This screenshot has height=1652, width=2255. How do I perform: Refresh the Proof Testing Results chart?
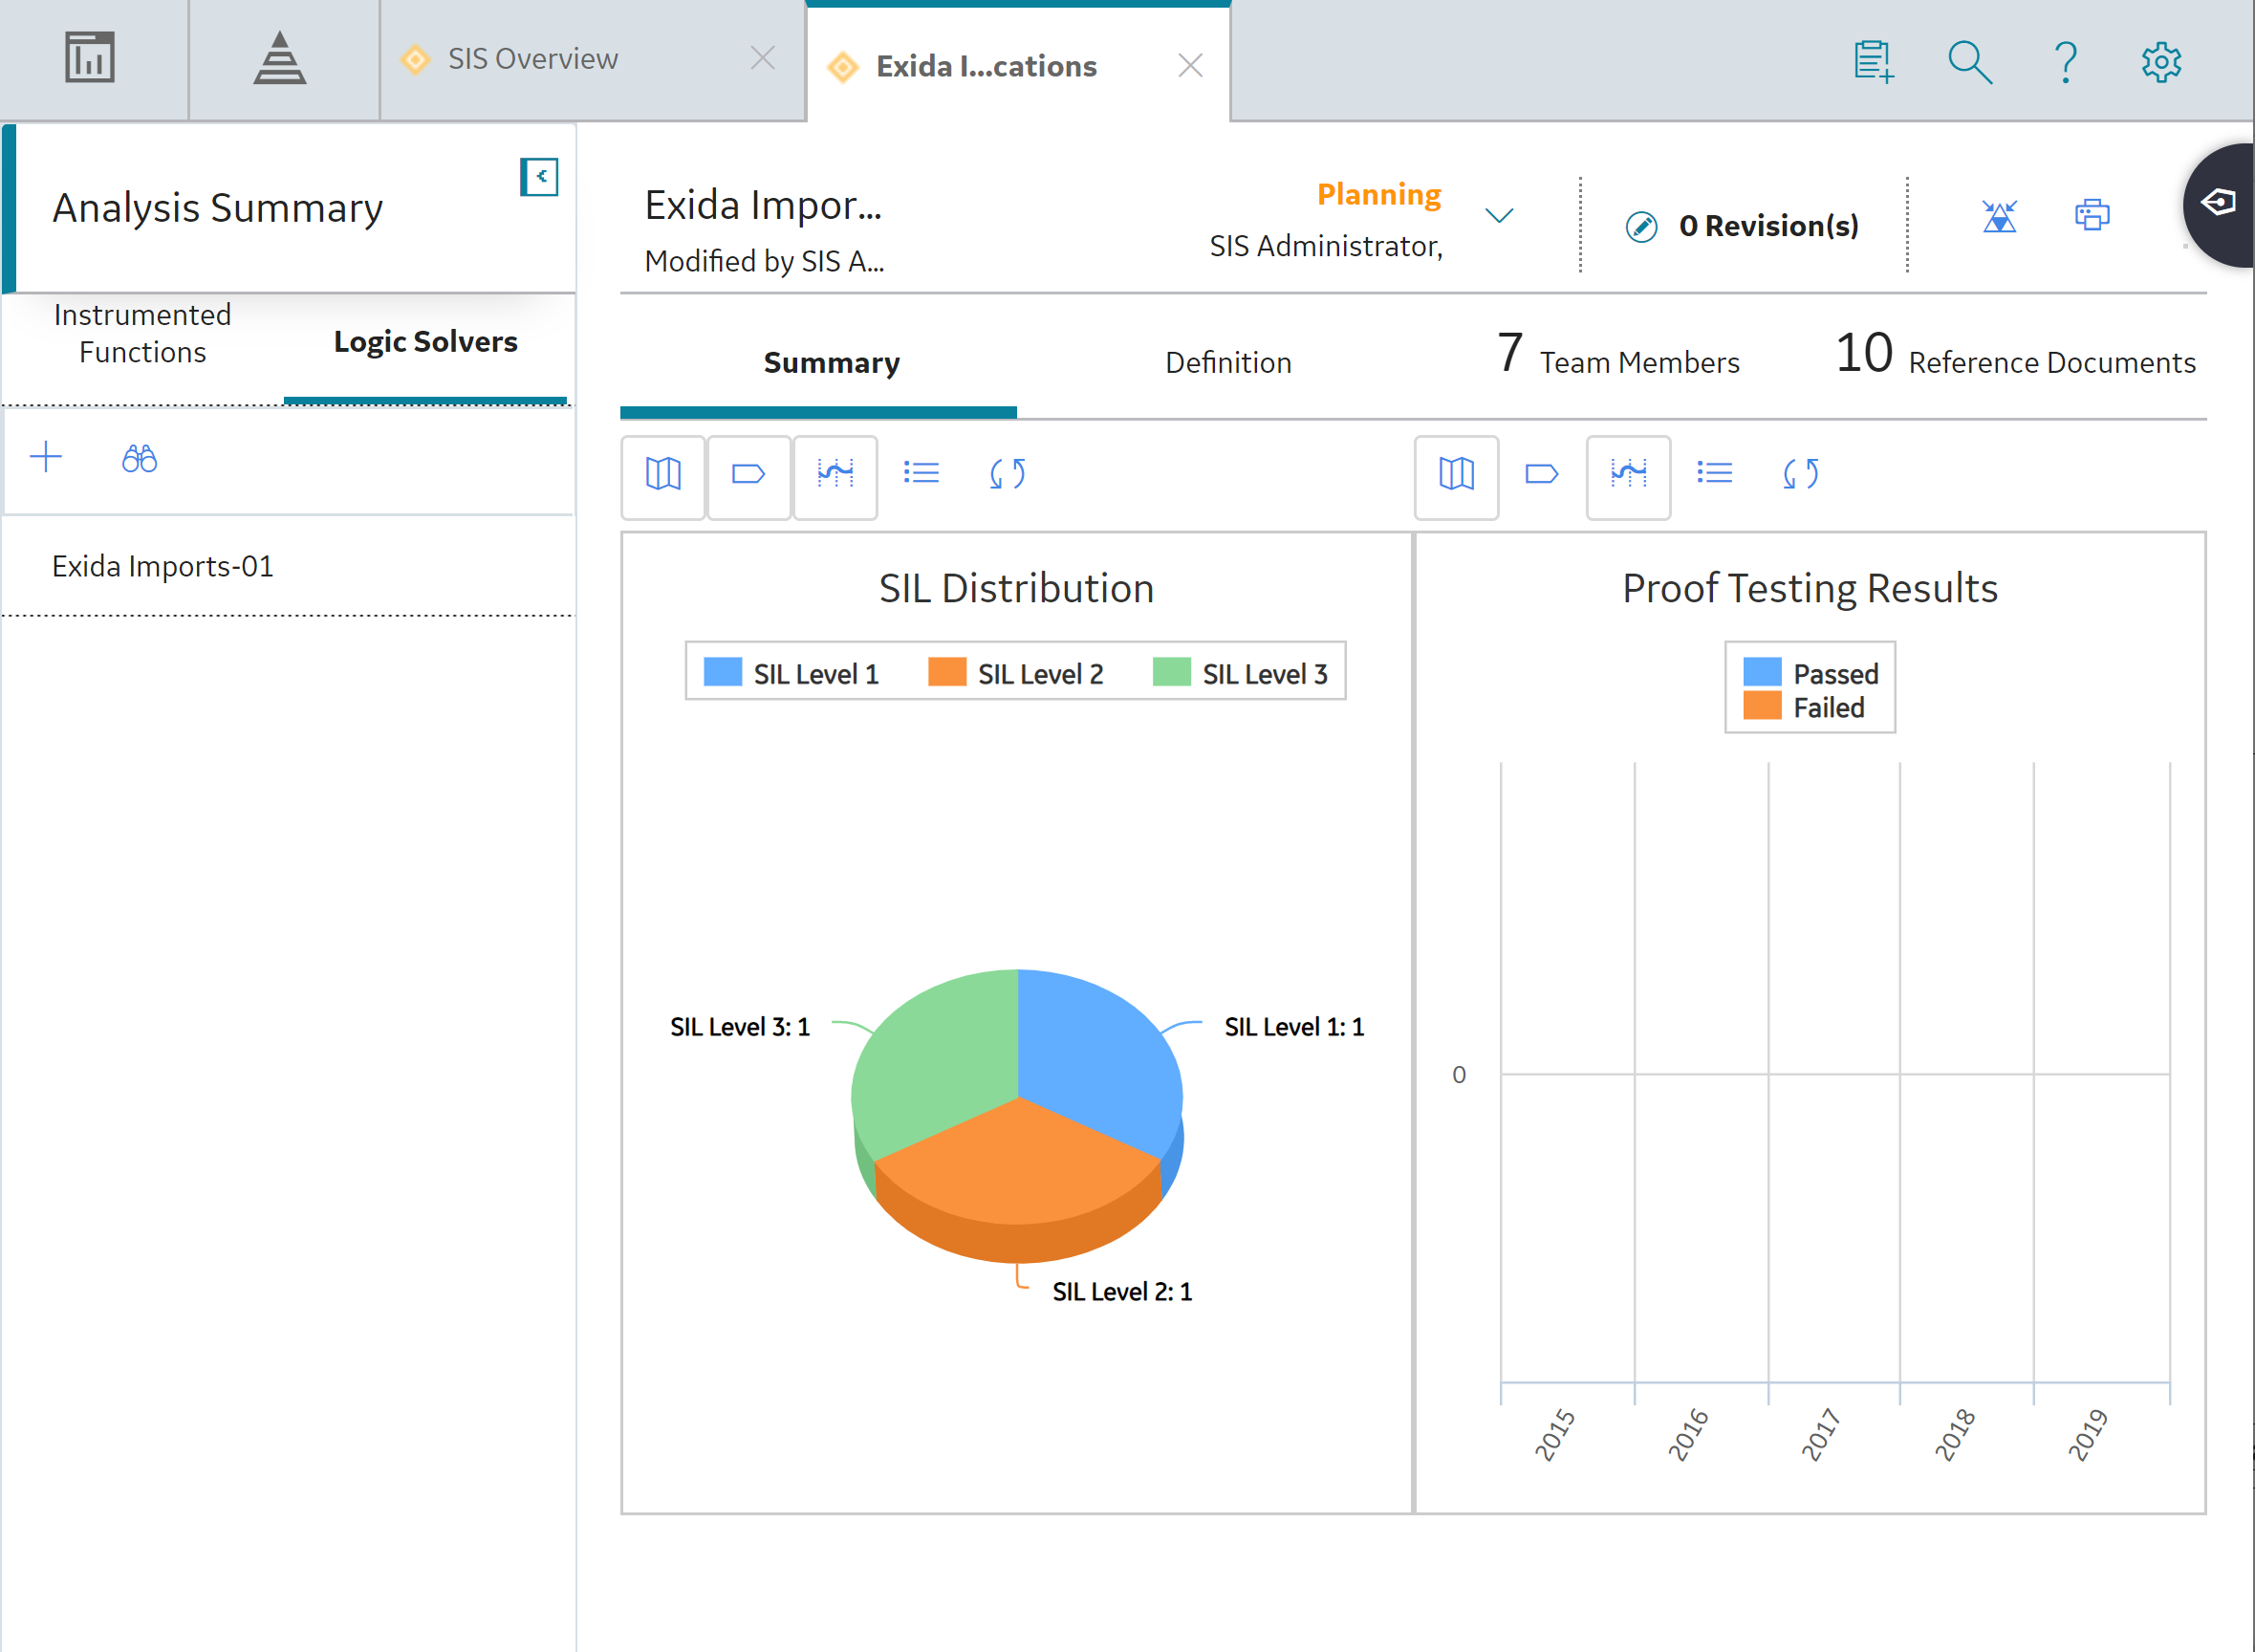click(1800, 473)
